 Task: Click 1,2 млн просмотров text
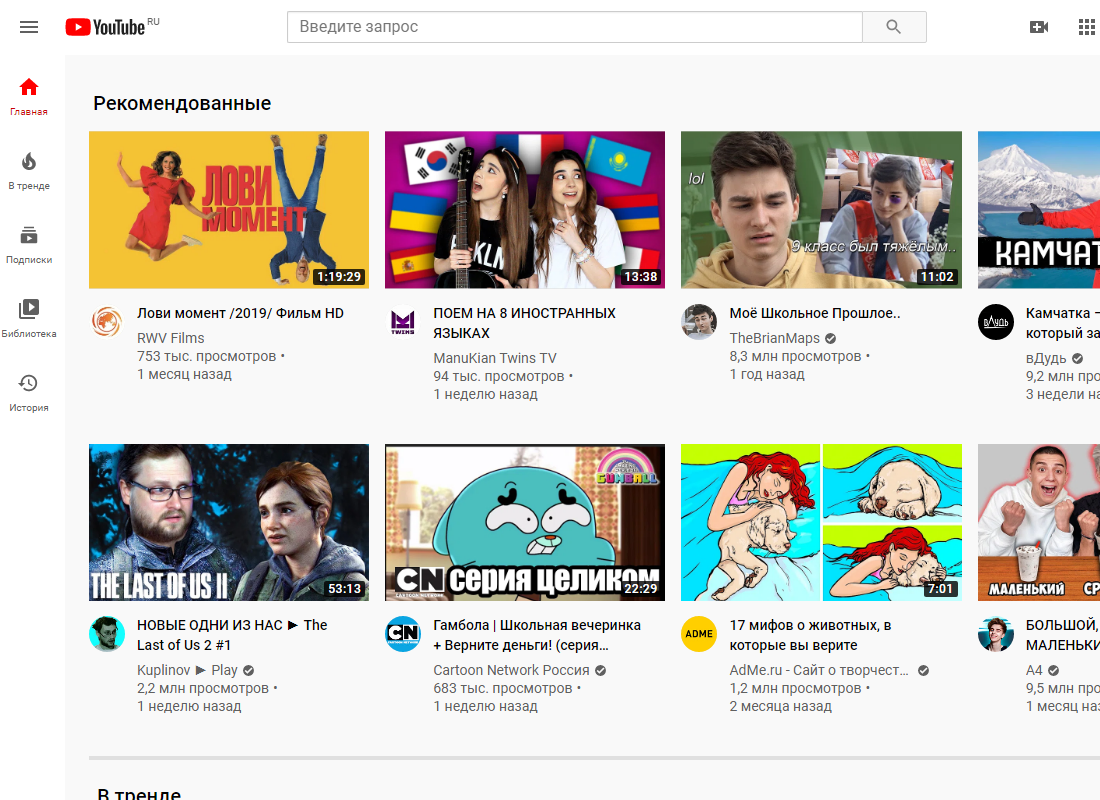pos(795,688)
